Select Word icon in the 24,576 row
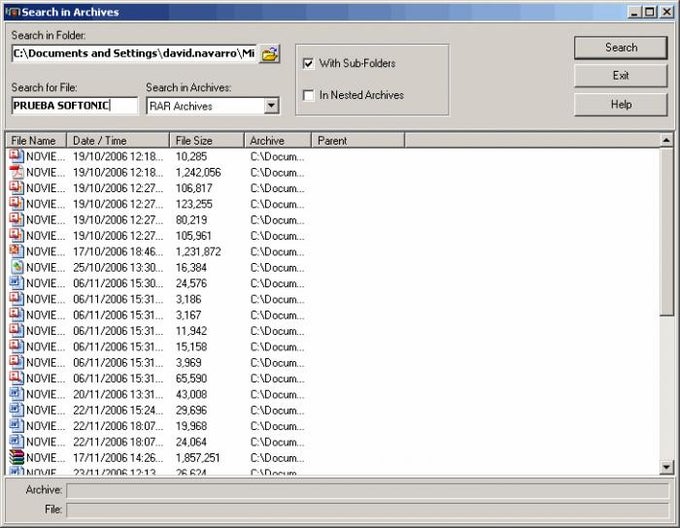Viewport: 680px width, 528px height. (16, 283)
